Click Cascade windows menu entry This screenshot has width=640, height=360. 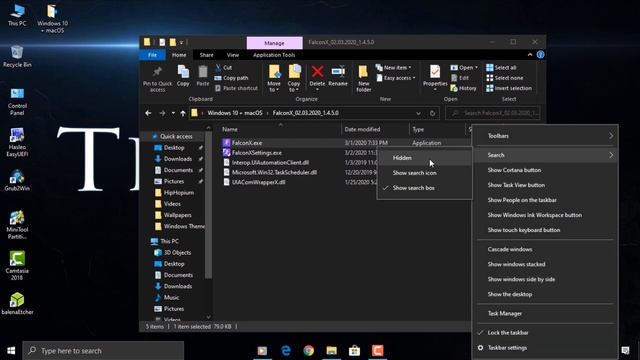(x=545, y=249)
